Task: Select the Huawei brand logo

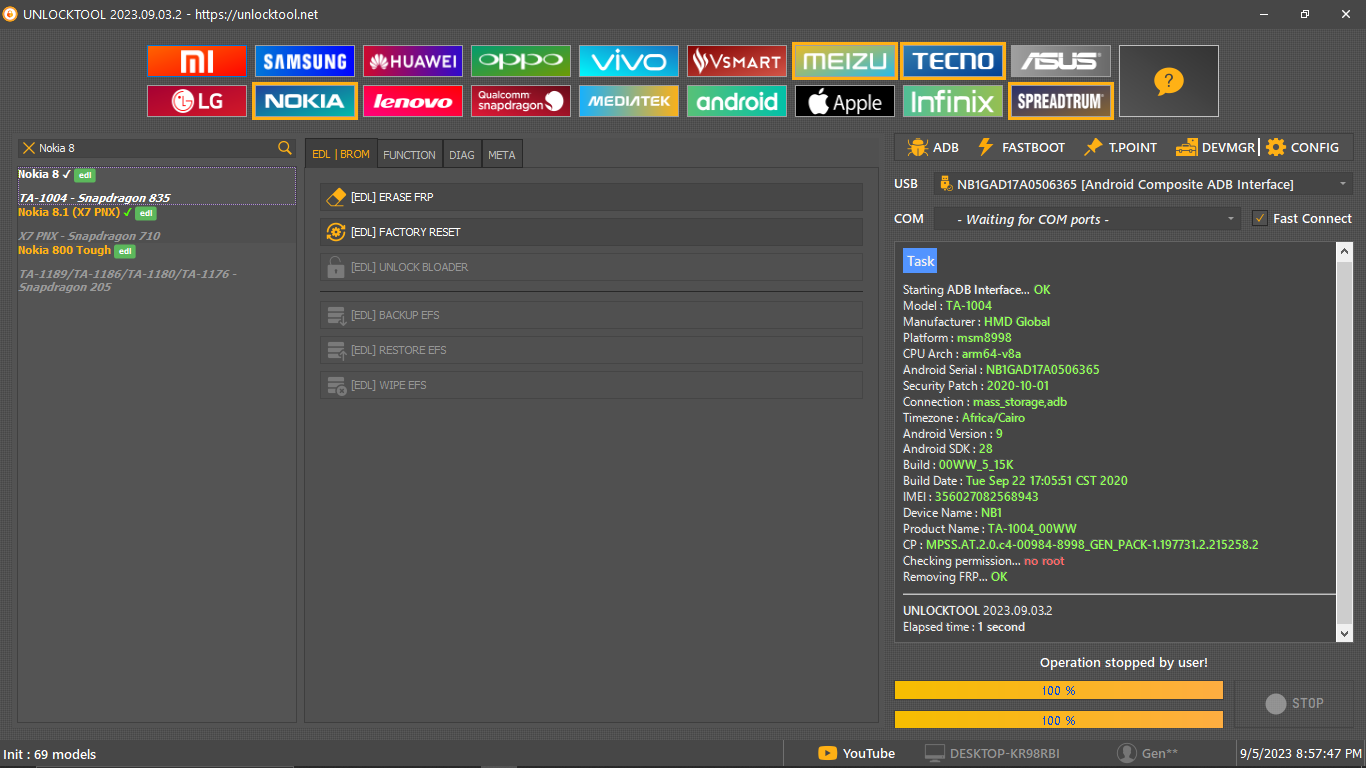Action: (x=412, y=61)
